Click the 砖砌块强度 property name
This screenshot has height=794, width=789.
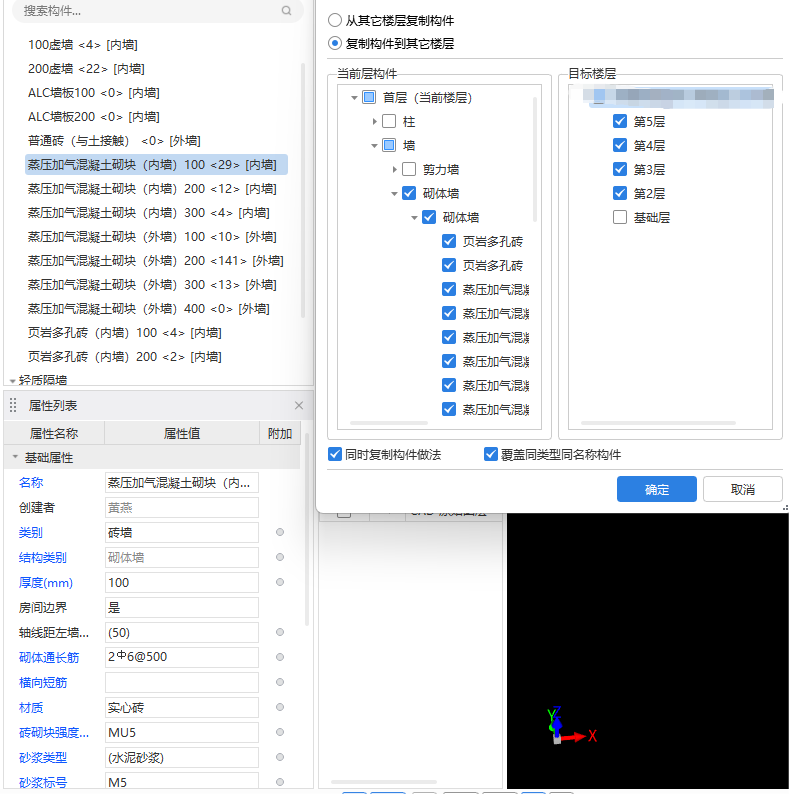54,733
